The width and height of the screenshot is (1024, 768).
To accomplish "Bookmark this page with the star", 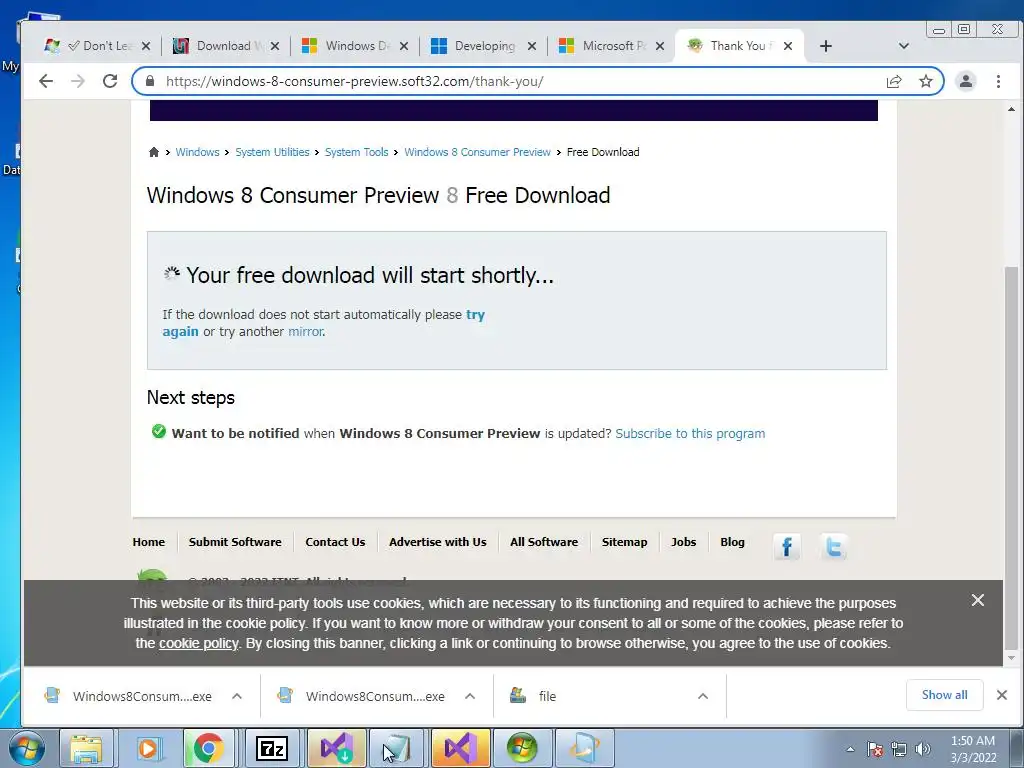I will (925, 81).
